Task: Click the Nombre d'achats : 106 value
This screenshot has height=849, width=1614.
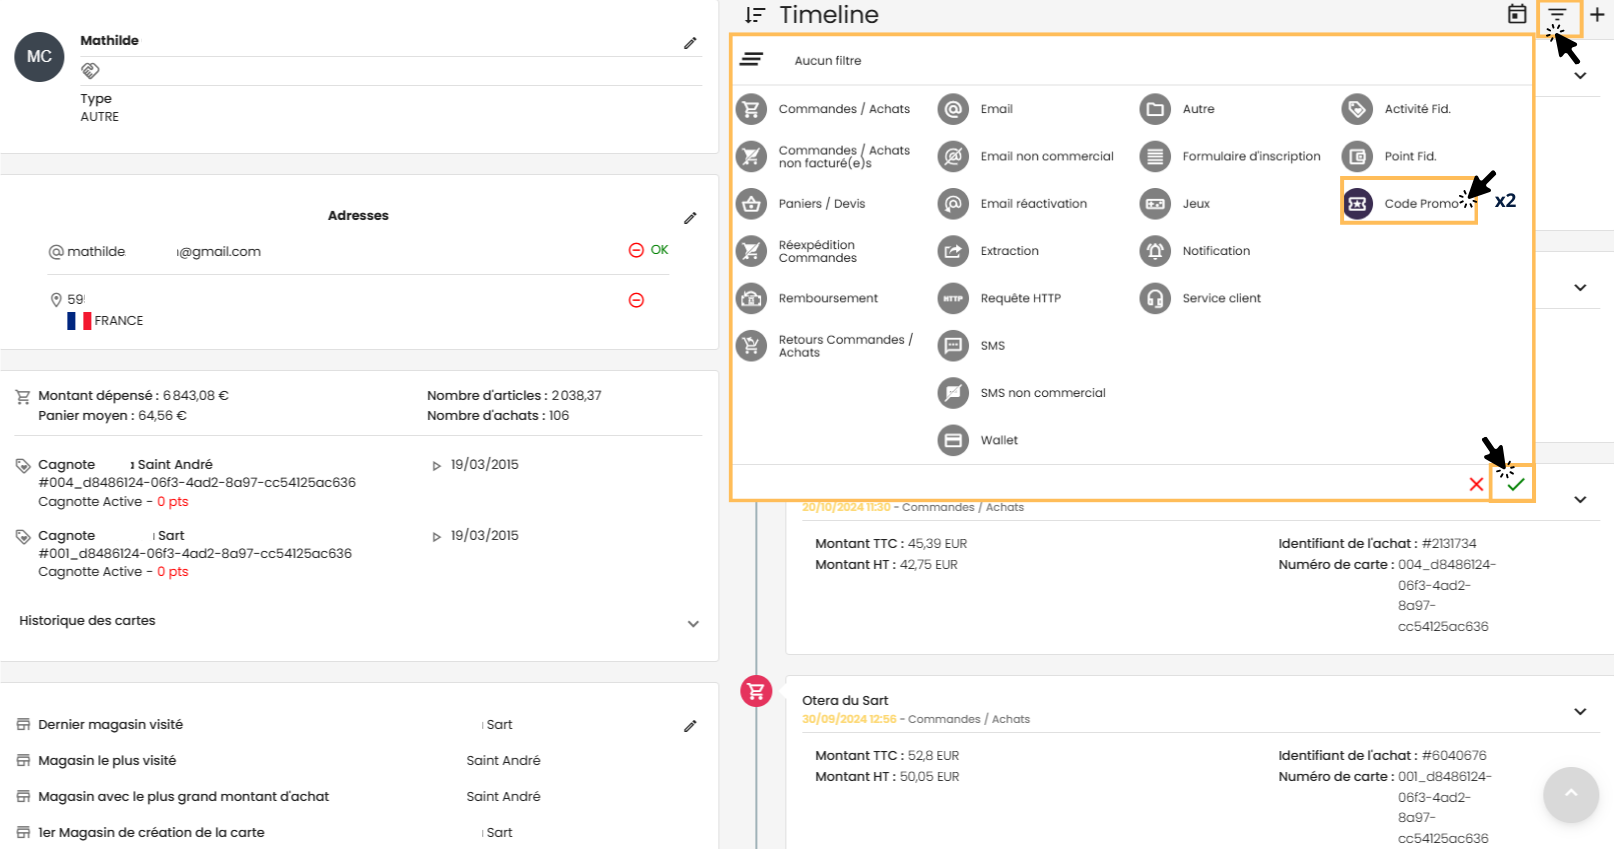Action: point(559,416)
